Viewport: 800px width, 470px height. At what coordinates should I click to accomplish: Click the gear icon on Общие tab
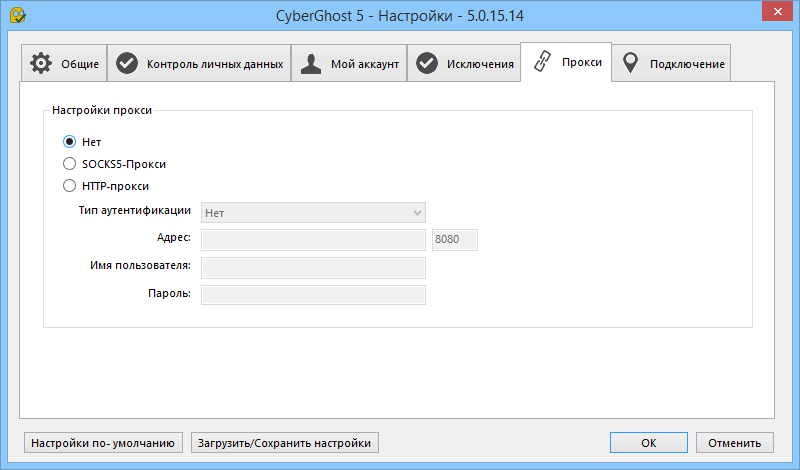(x=41, y=64)
